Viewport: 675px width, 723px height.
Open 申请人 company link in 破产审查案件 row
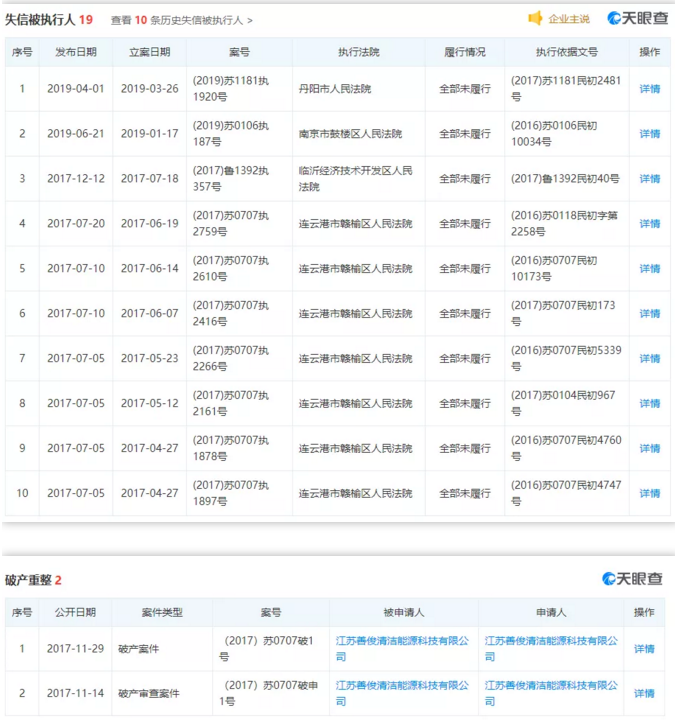(551, 693)
